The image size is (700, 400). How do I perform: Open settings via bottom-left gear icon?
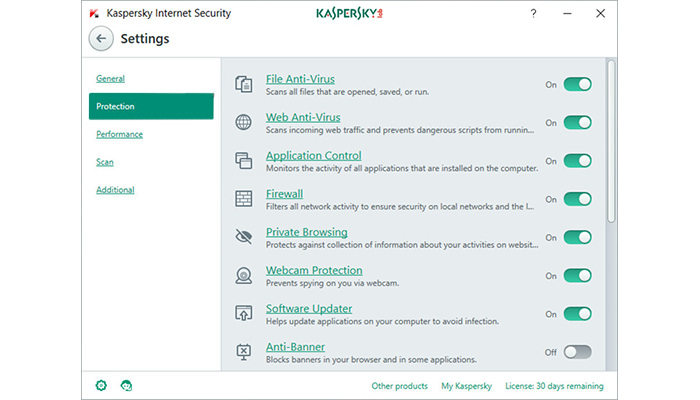point(101,385)
